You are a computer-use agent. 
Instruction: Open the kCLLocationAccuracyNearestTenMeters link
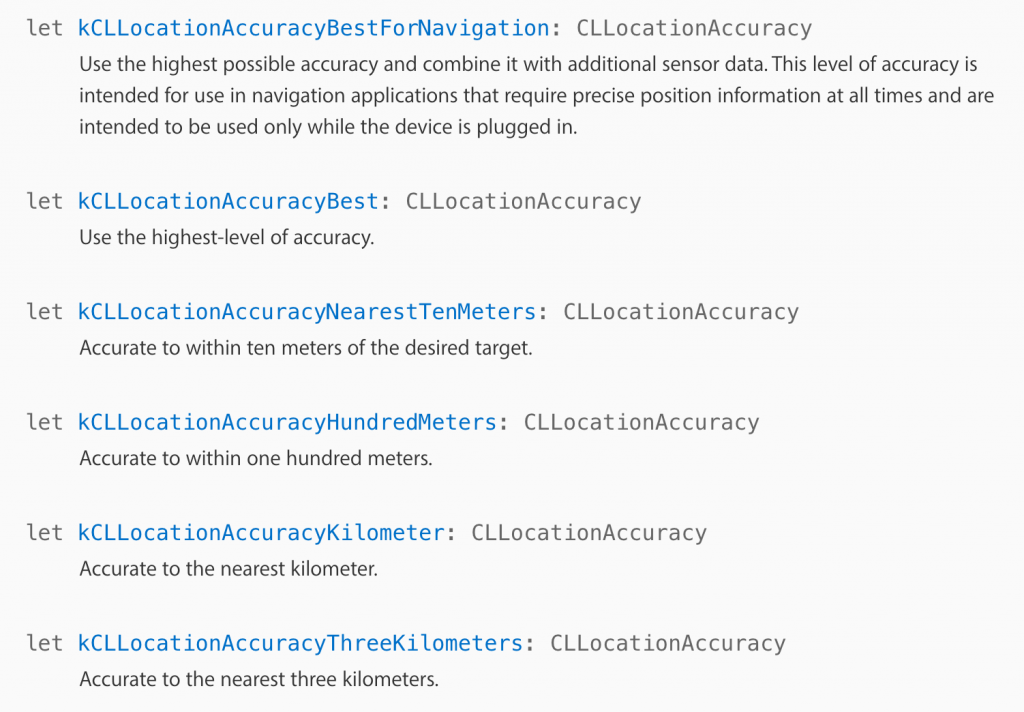coord(307,312)
